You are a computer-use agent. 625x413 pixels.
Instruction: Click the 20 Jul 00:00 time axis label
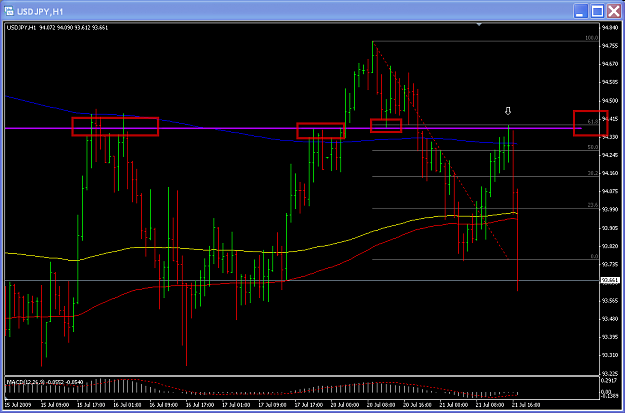[x=346, y=405]
